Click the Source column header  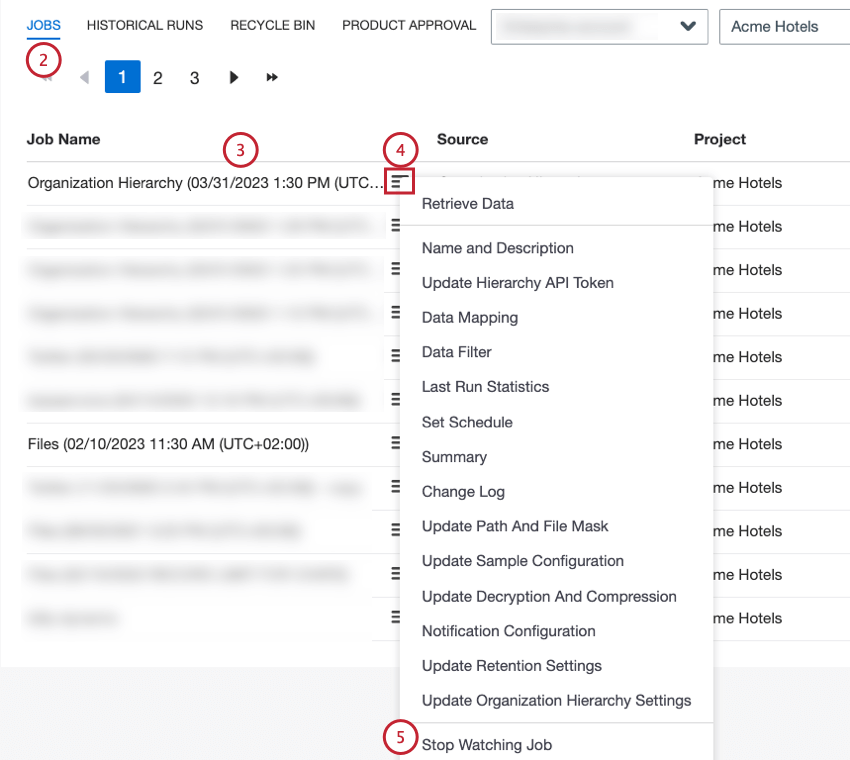click(x=462, y=139)
